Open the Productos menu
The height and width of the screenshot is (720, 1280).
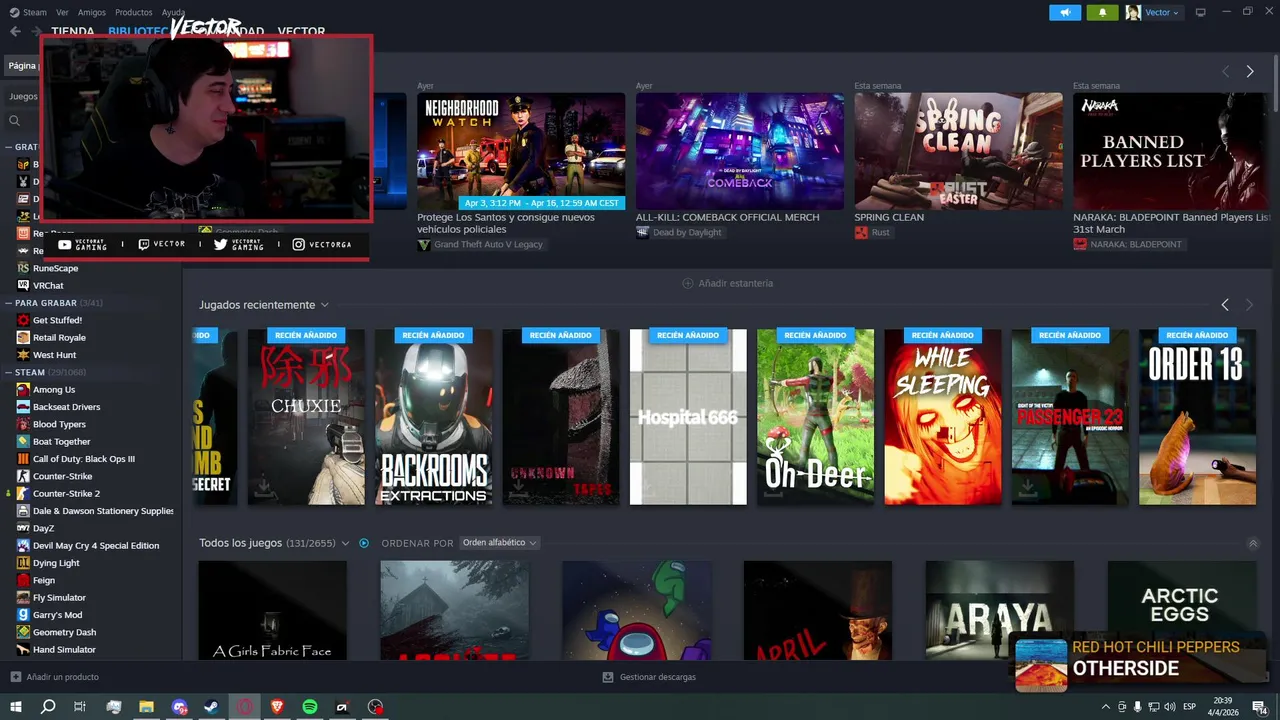133,12
